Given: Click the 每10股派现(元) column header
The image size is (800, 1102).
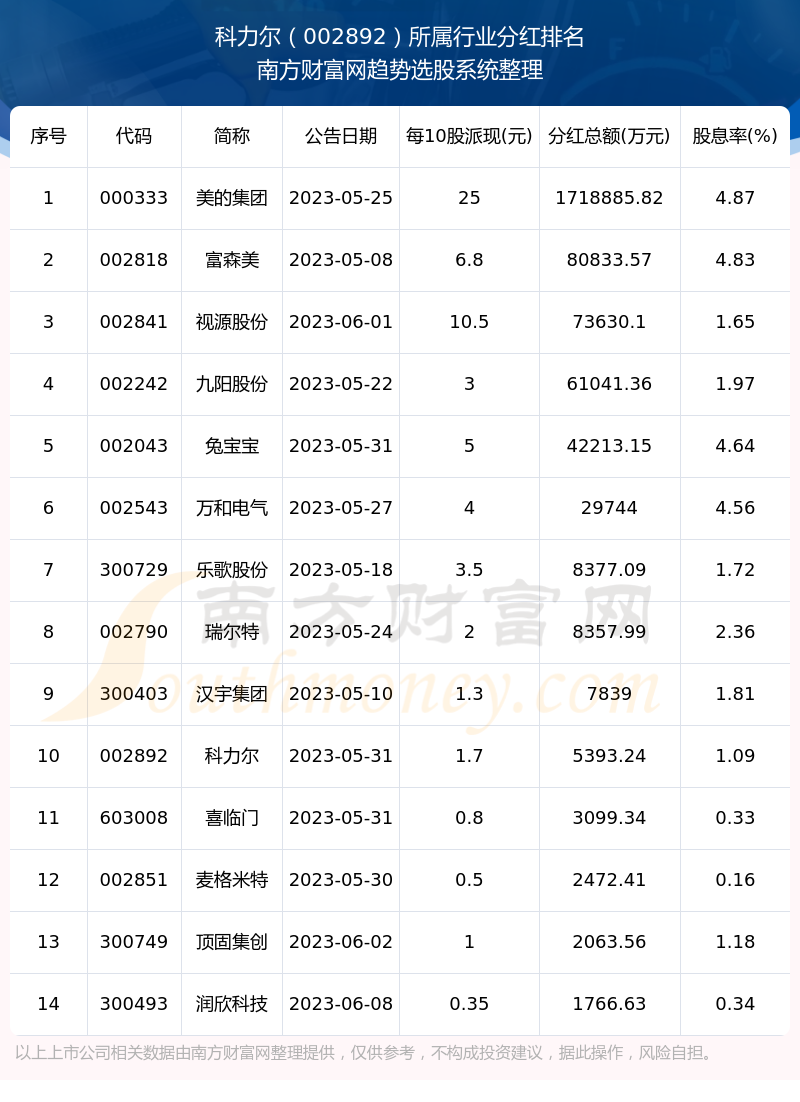Looking at the screenshot, I should click(x=469, y=136).
